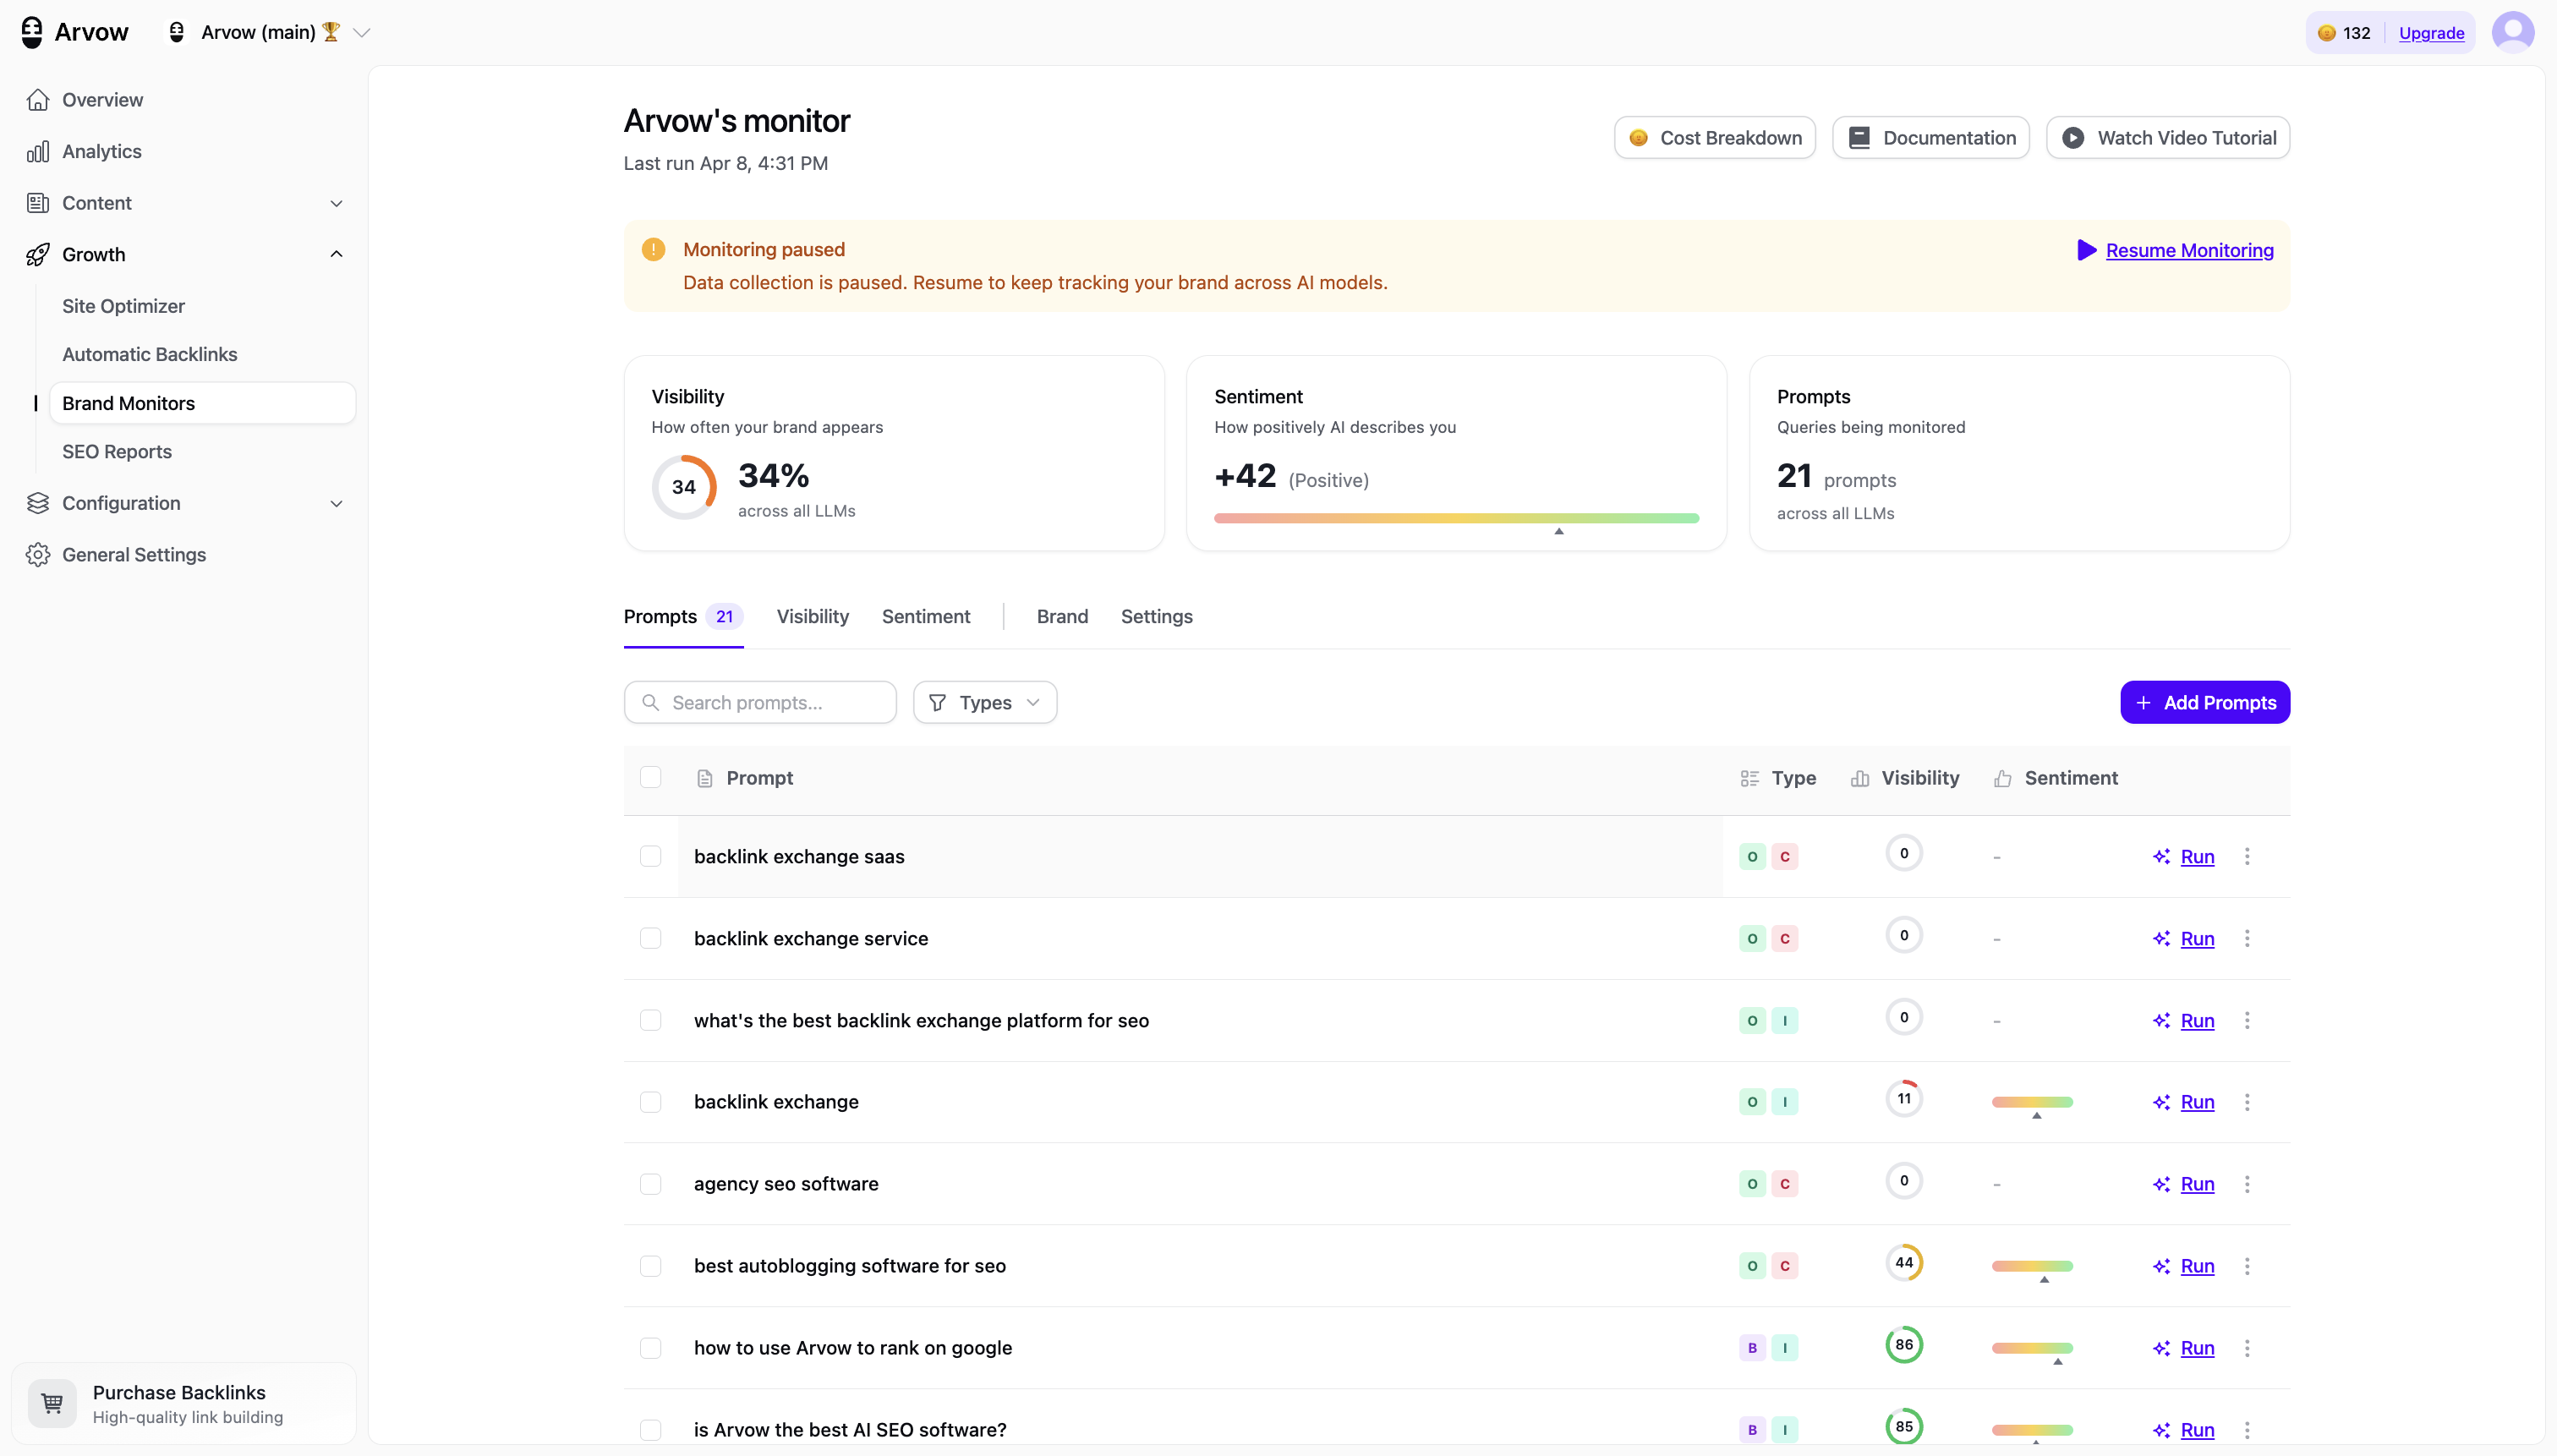Click the Add Prompts button
2557x1456 pixels.
tap(2205, 703)
